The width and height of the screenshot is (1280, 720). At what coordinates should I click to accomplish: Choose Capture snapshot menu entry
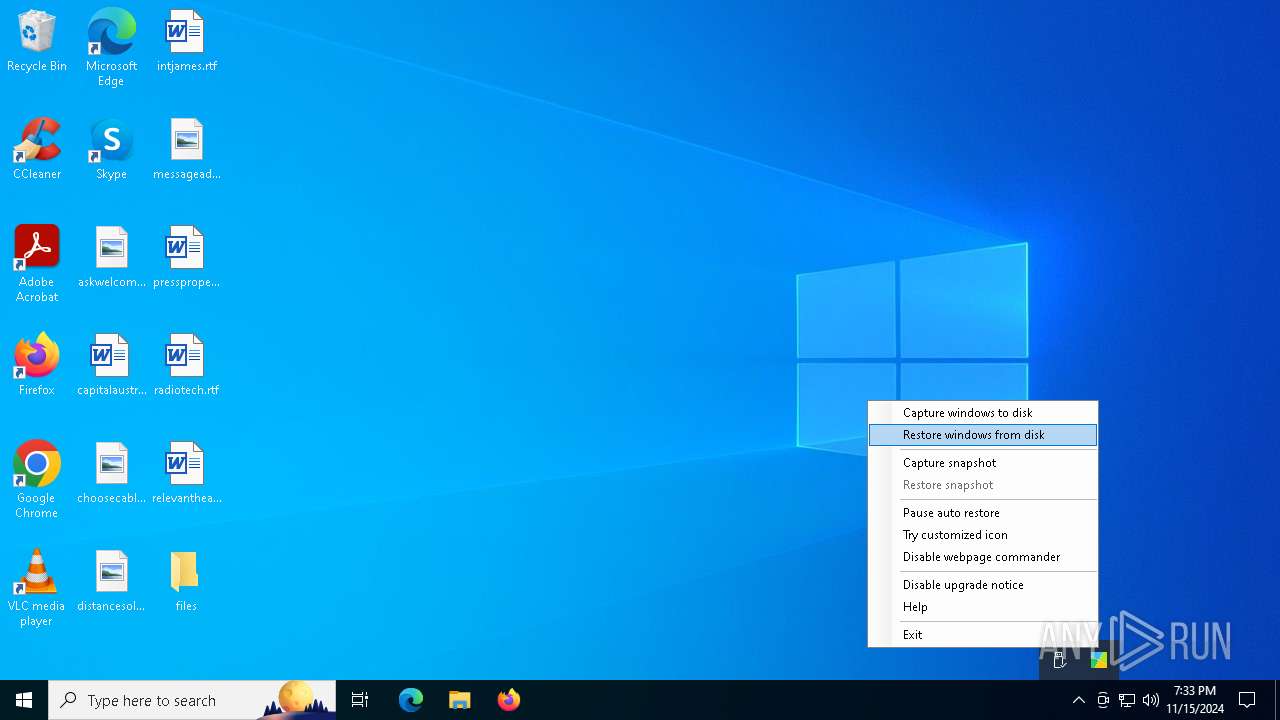pyautogui.click(x=983, y=463)
